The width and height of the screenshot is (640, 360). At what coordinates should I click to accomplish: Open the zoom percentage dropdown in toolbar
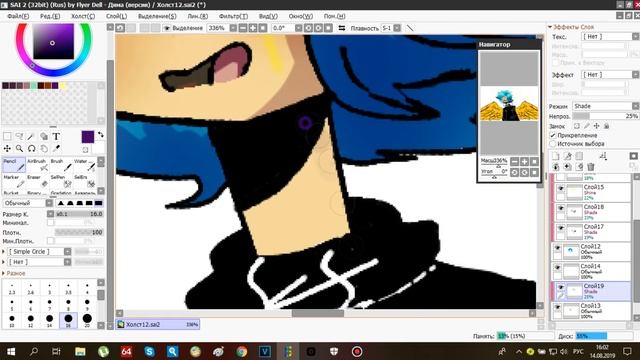click(x=233, y=28)
